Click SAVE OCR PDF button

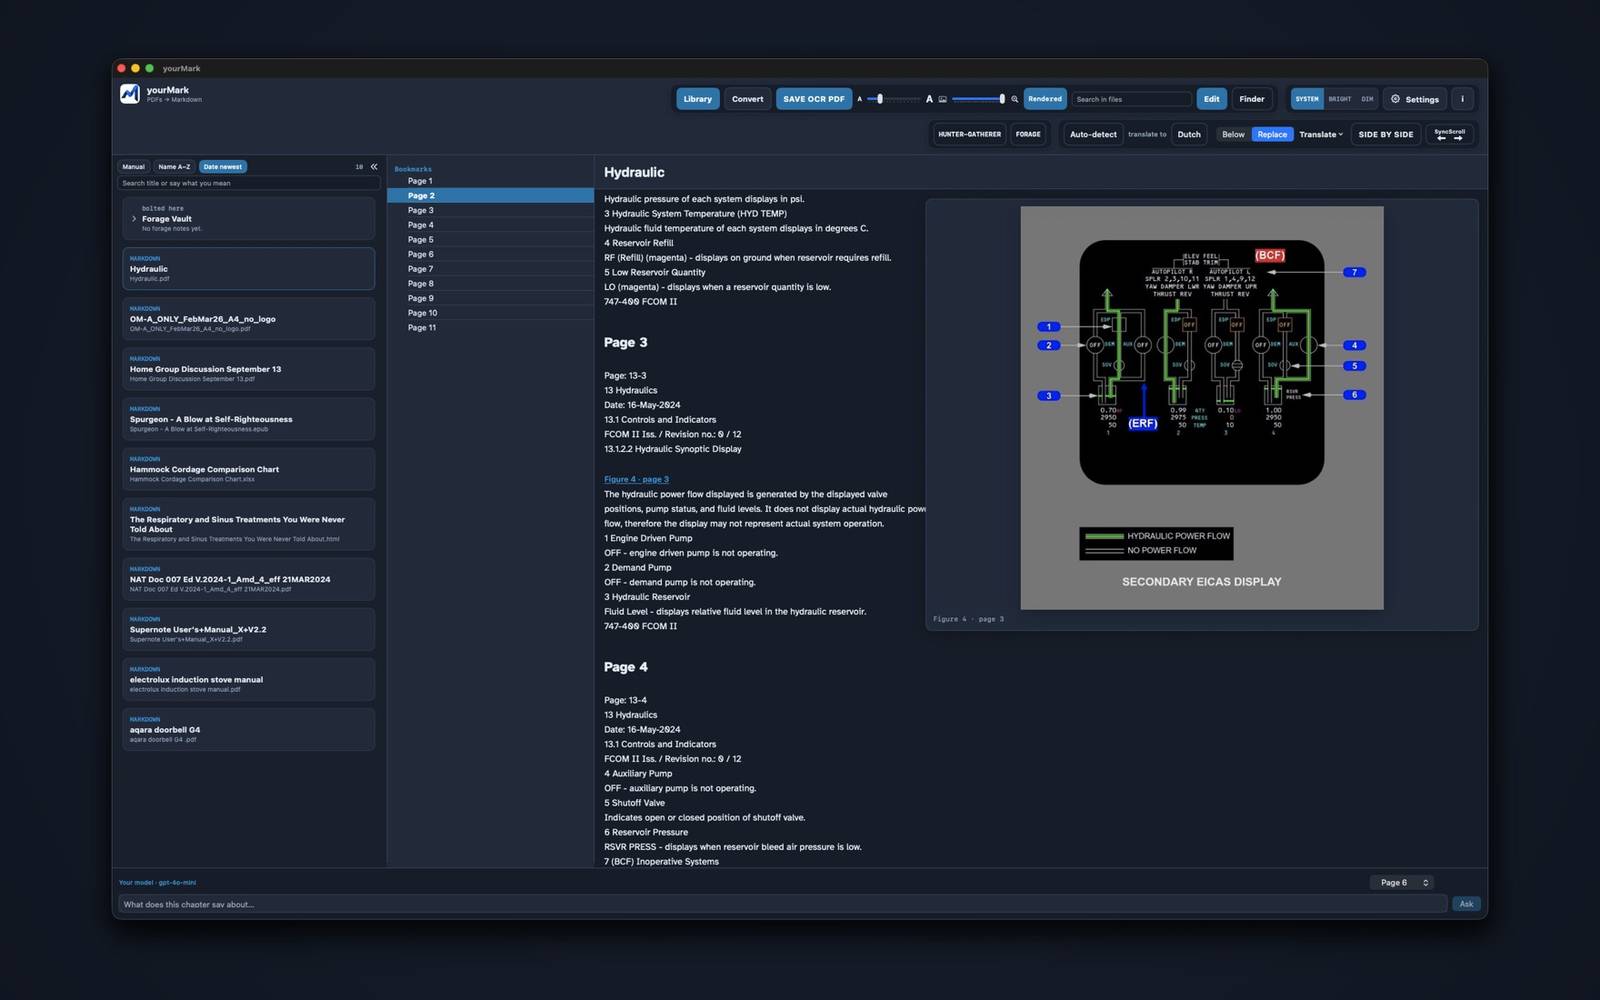pos(814,99)
